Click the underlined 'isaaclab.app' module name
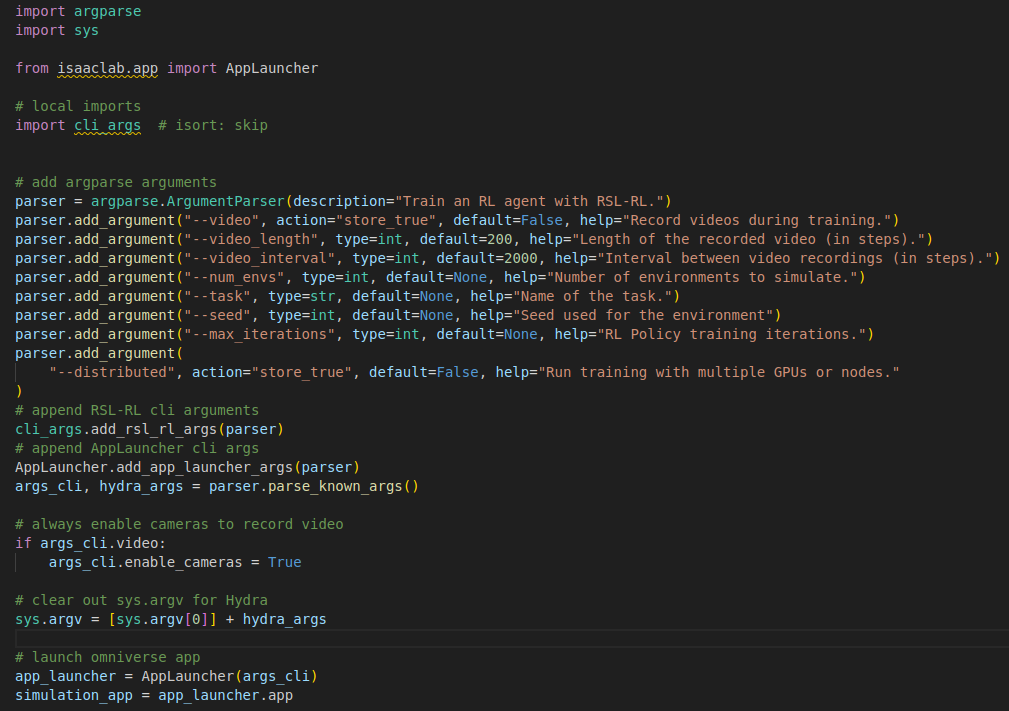 [x=107, y=68]
